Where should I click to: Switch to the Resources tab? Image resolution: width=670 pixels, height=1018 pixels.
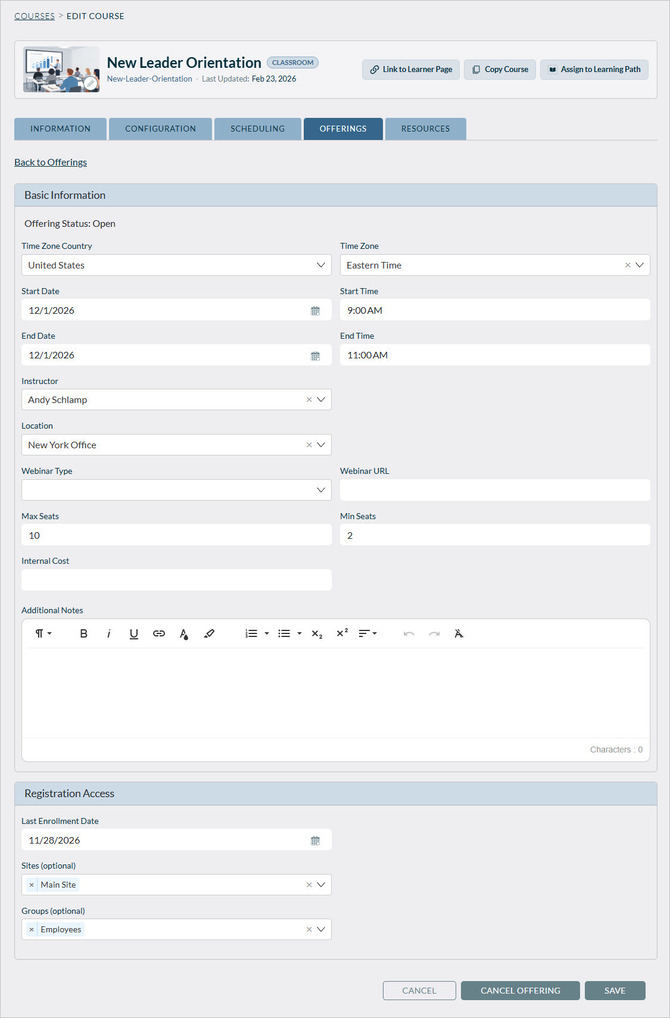pyautogui.click(x=425, y=129)
